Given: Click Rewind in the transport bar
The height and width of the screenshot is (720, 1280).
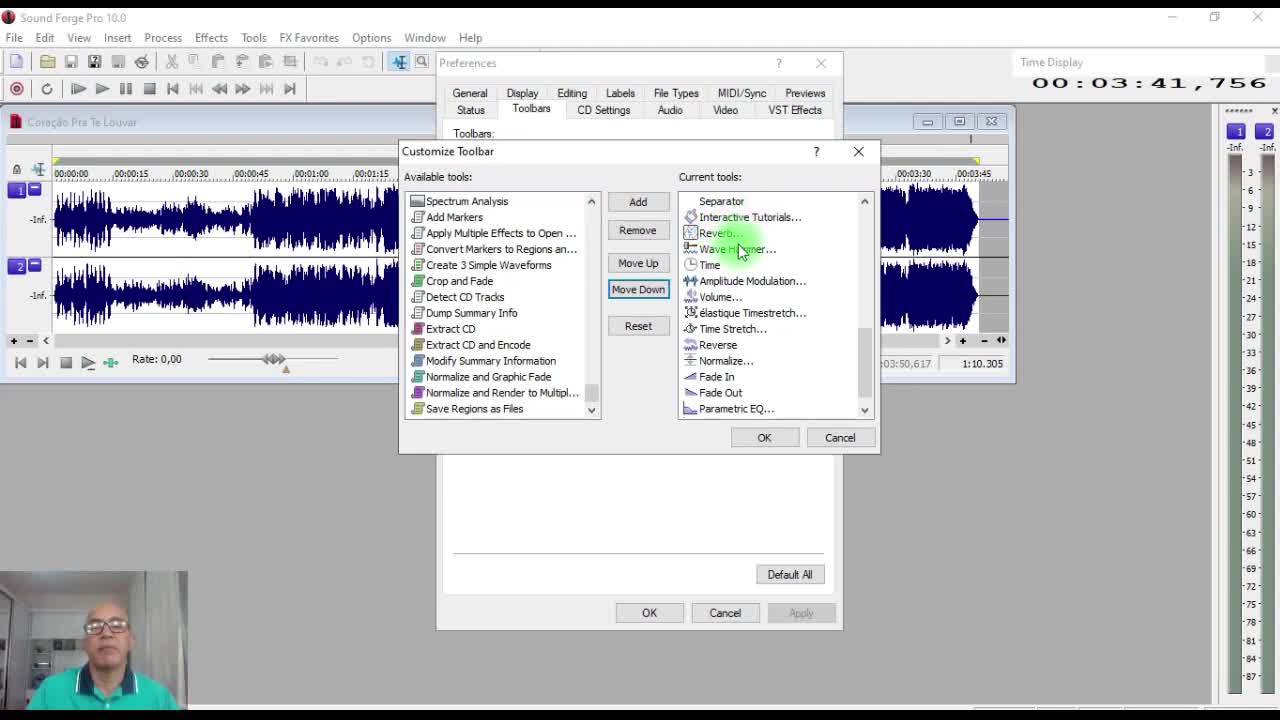Looking at the screenshot, I should [219, 89].
